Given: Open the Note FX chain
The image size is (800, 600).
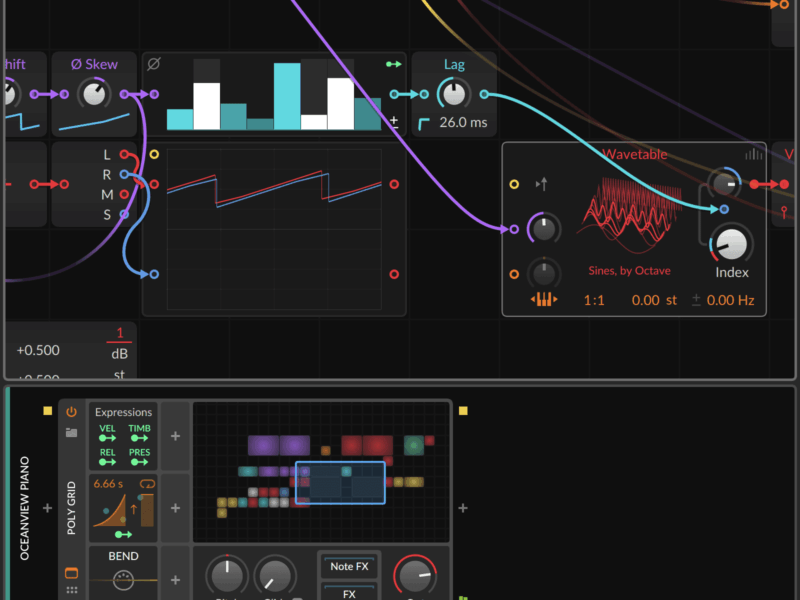Looking at the screenshot, I should tap(348, 566).
